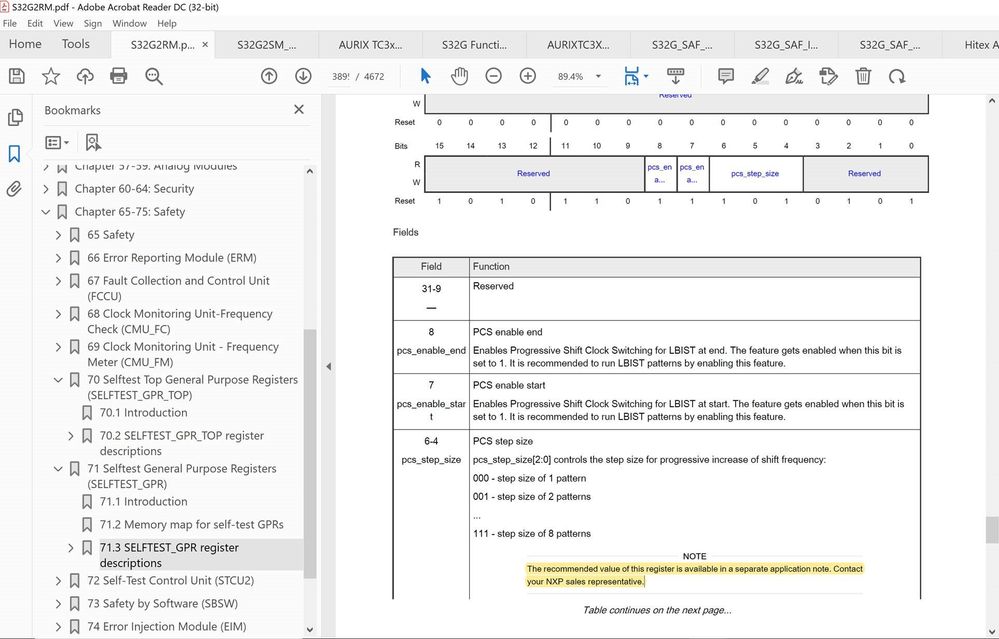
Task: Collapse navigation pane with side arrow
Action: point(329,366)
